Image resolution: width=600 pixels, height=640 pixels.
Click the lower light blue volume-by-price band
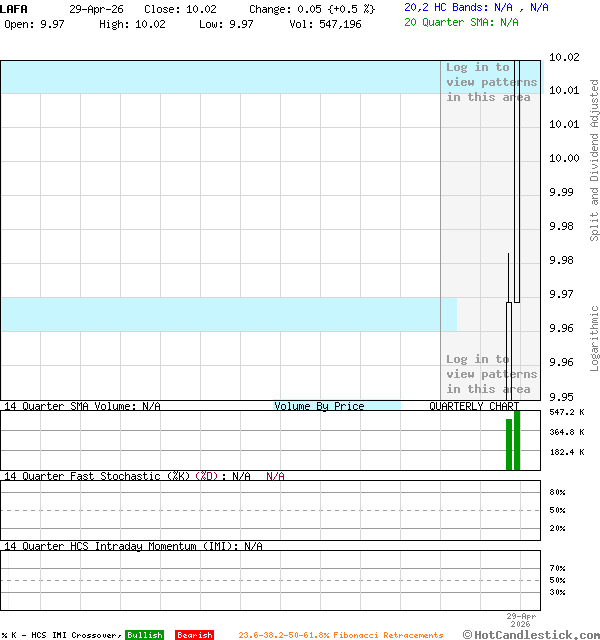tap(220, 314)
